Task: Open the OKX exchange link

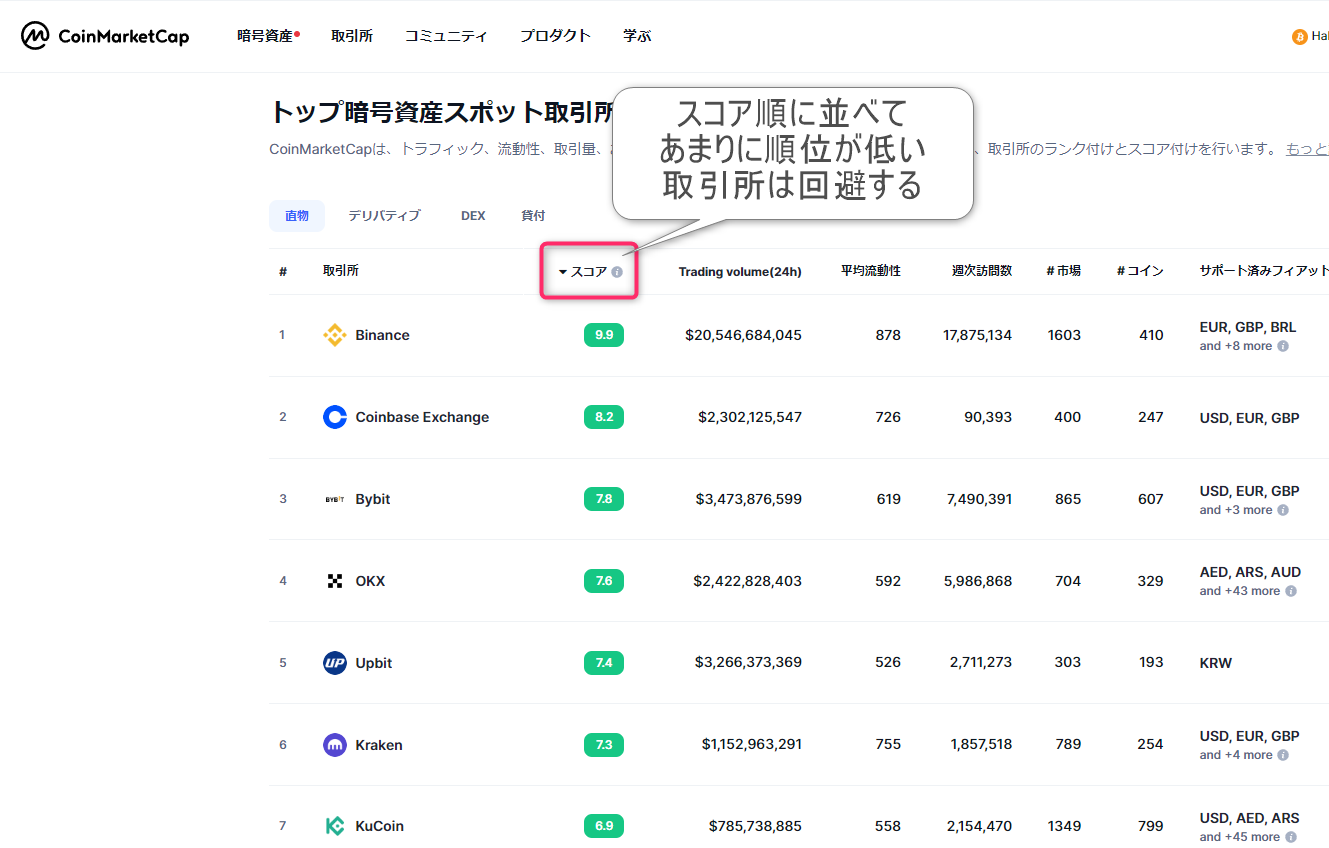Action: [370, 581]
